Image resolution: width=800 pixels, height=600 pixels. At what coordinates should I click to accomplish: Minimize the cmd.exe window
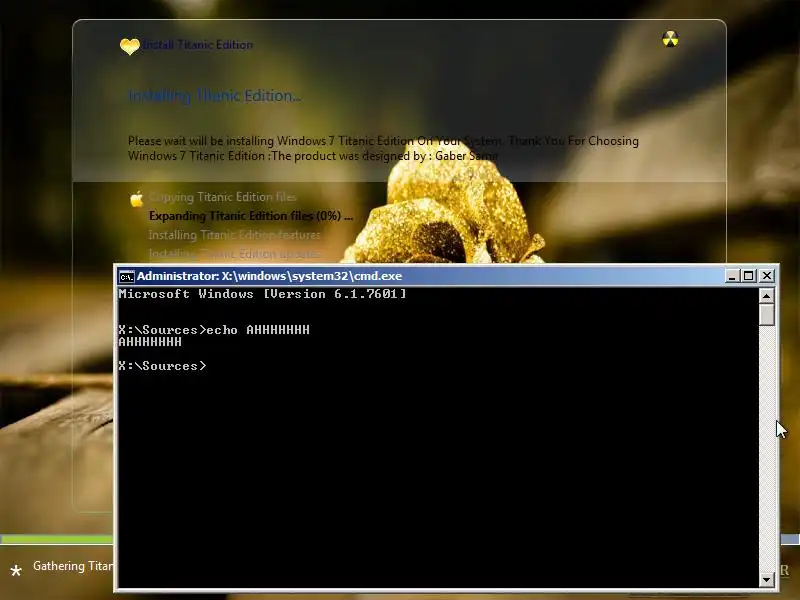click(732, 276)
